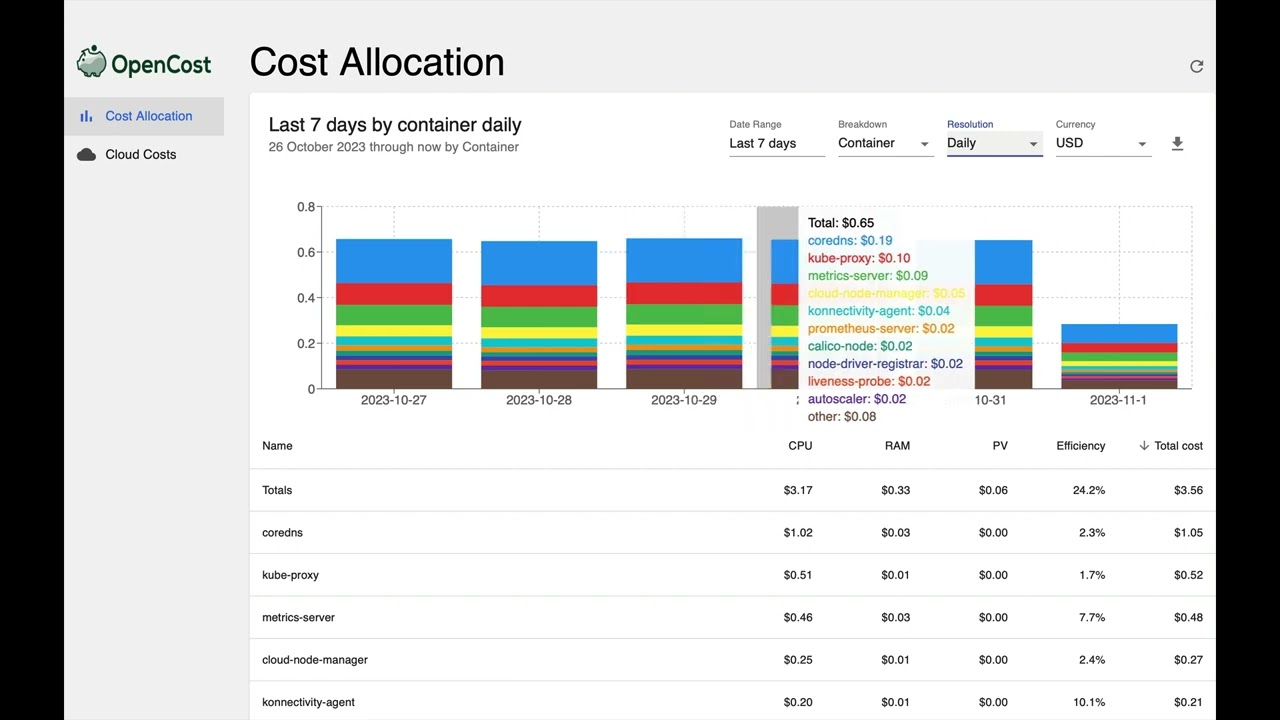Click the Total cost sort arrow icon

pyautogui.click(x=1144, y=446)
